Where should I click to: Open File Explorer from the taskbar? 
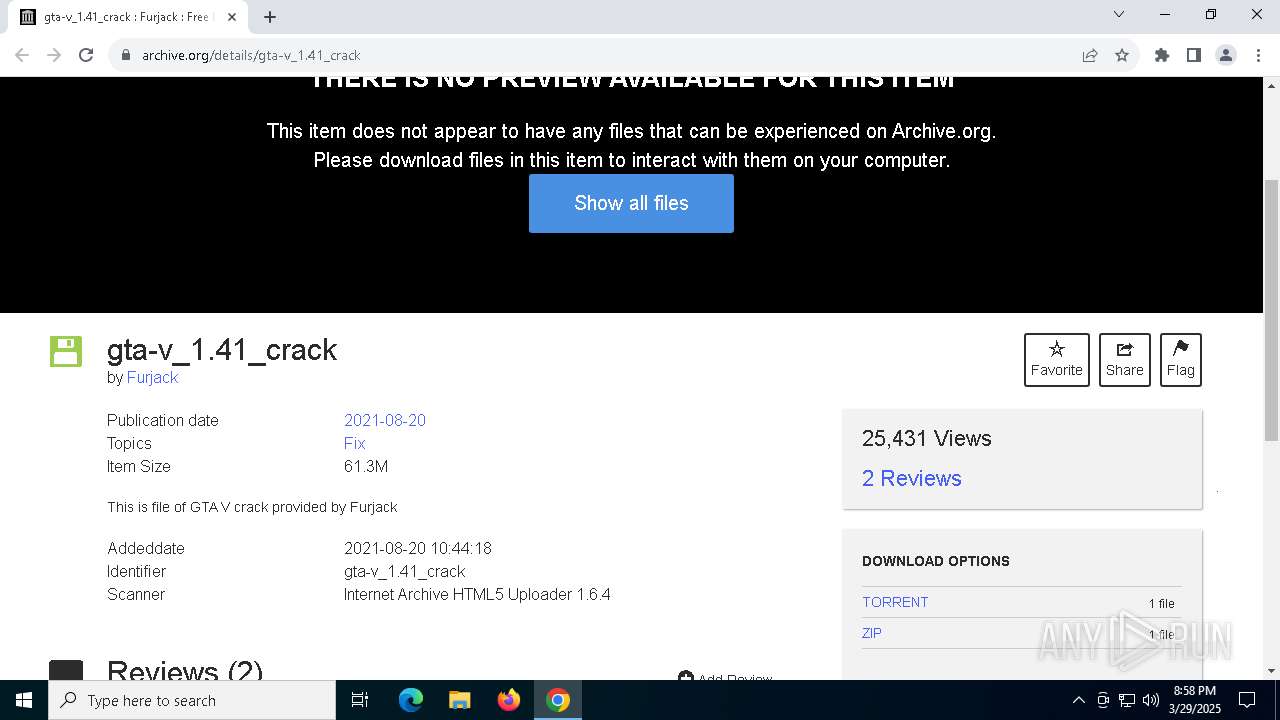pos(459,700)
